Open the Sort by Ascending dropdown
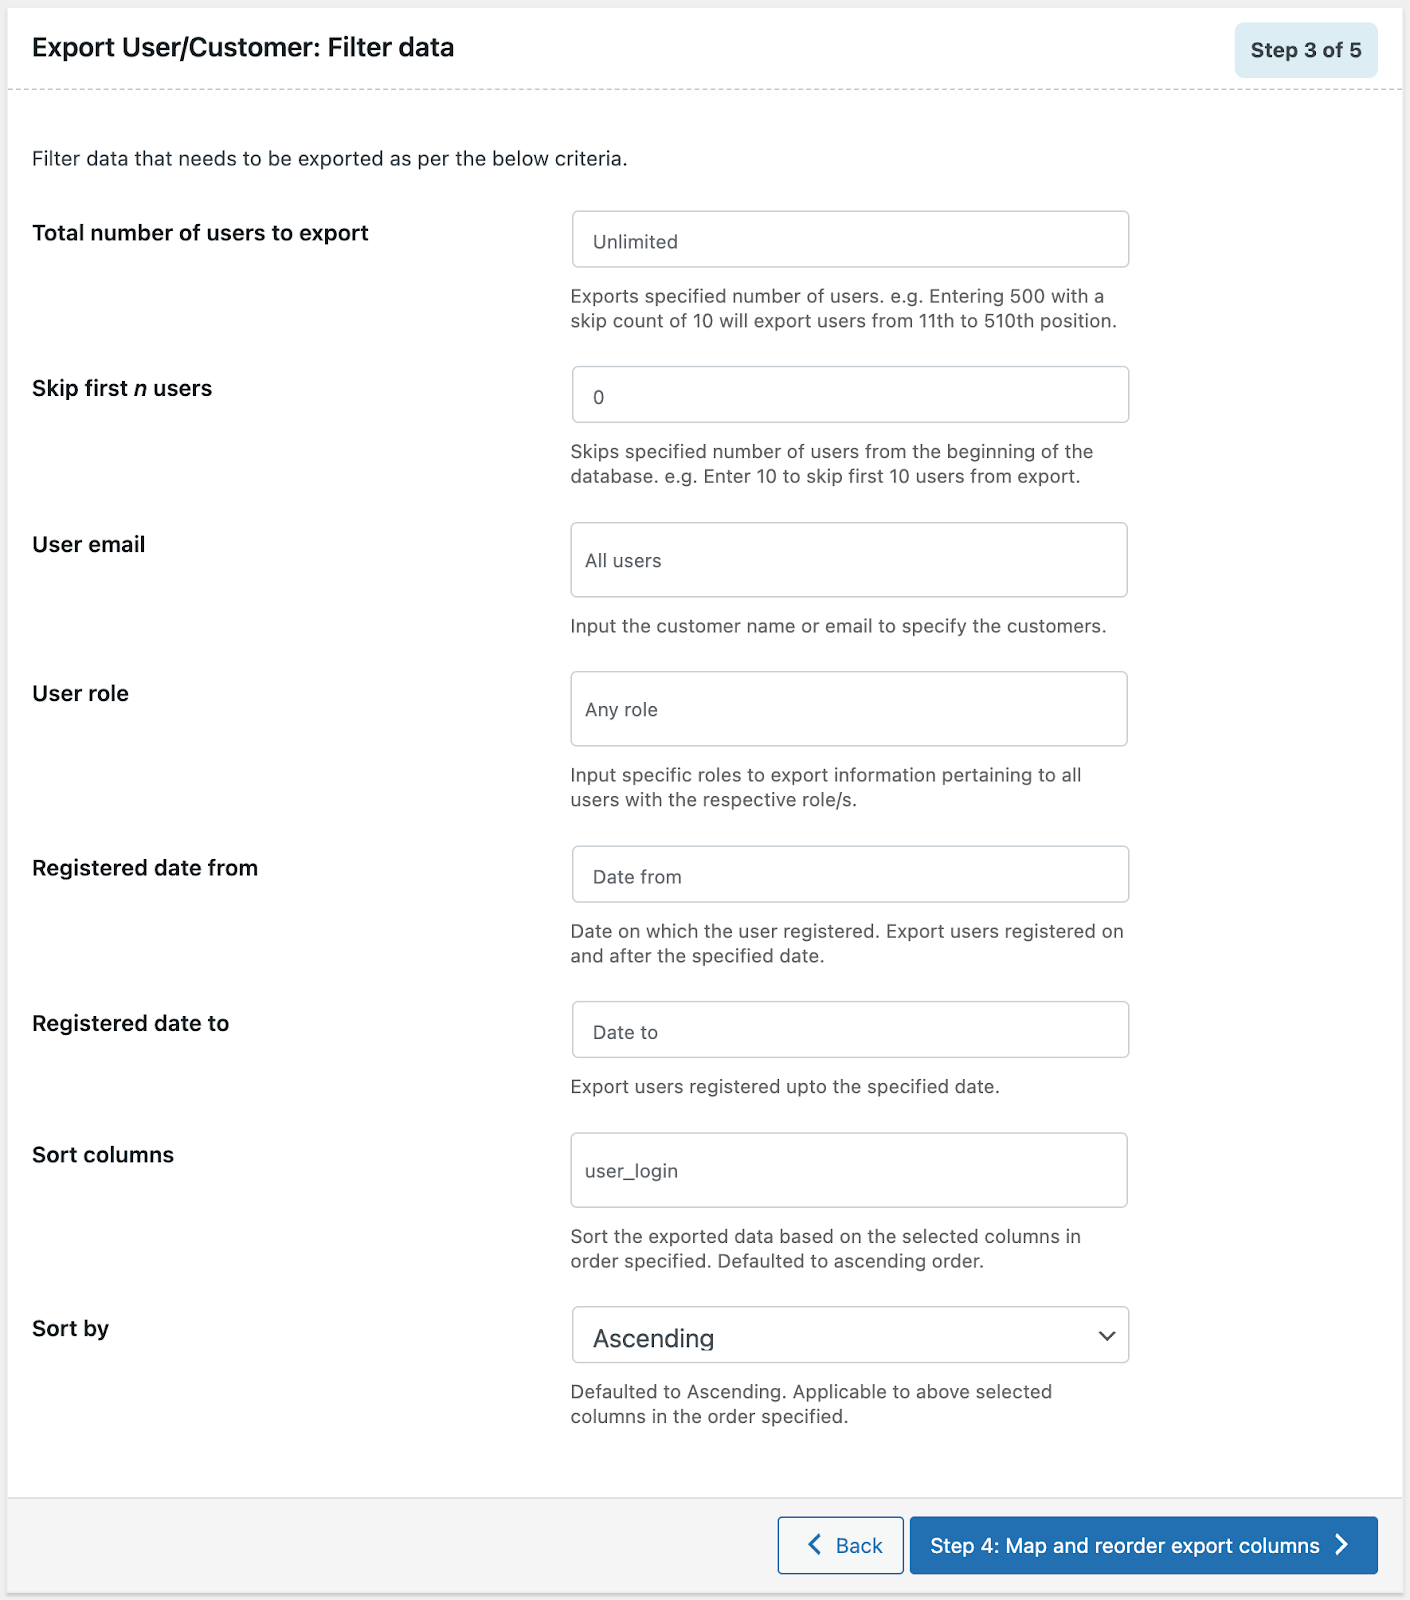 tap(850, 1335)
